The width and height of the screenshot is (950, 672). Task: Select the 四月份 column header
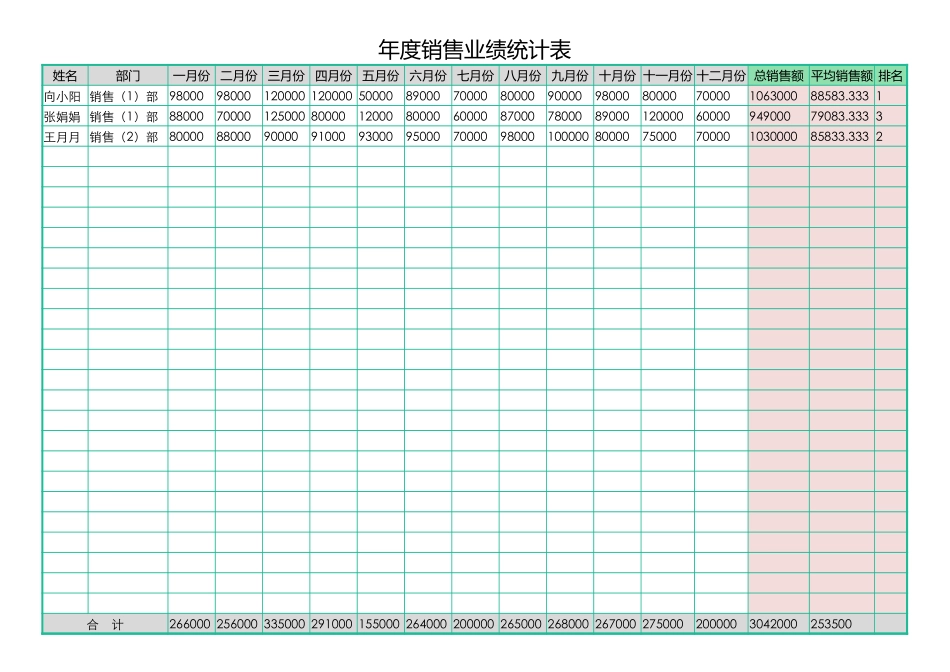tap(333, 76)
